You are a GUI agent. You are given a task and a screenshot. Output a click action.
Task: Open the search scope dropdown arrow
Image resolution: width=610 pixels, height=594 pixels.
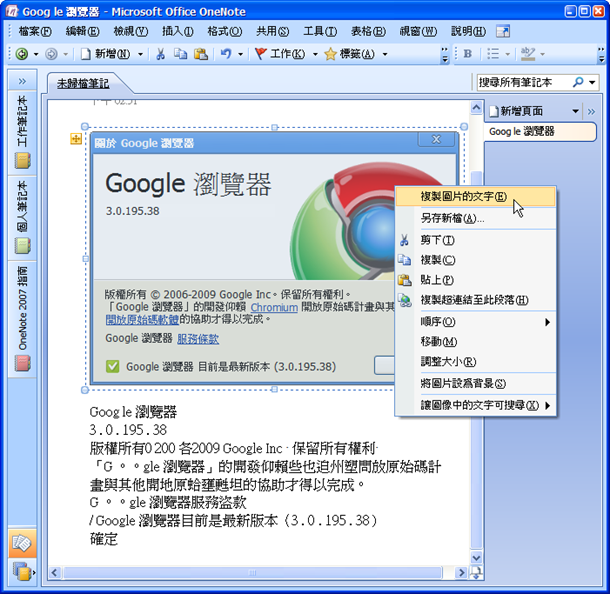click(x=592, y=82)
